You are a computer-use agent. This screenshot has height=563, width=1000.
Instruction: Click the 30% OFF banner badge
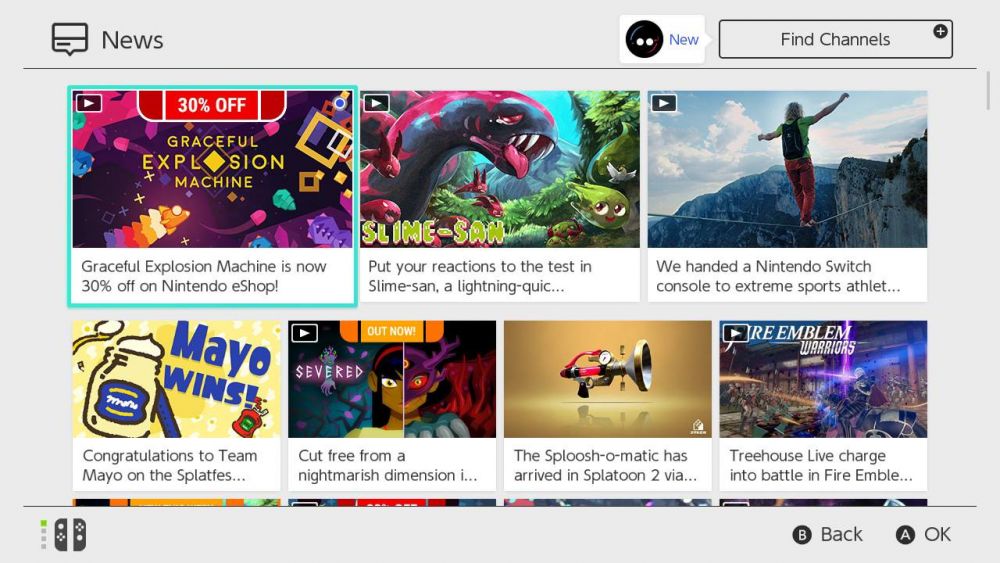point(212,105)
